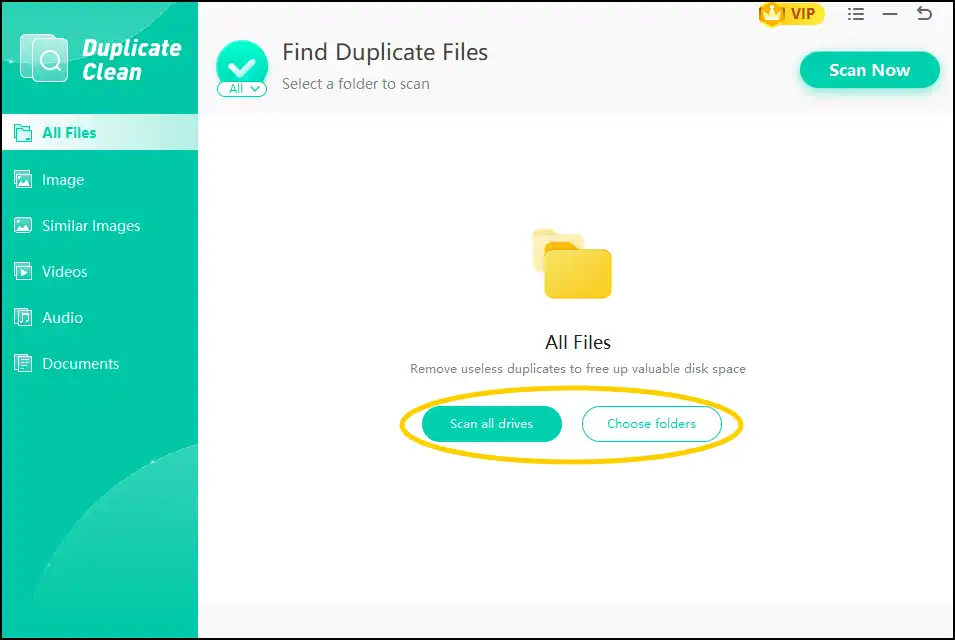
Task: Open Documents scanning using its sidebar icon
Action: (x=23, y=363)
